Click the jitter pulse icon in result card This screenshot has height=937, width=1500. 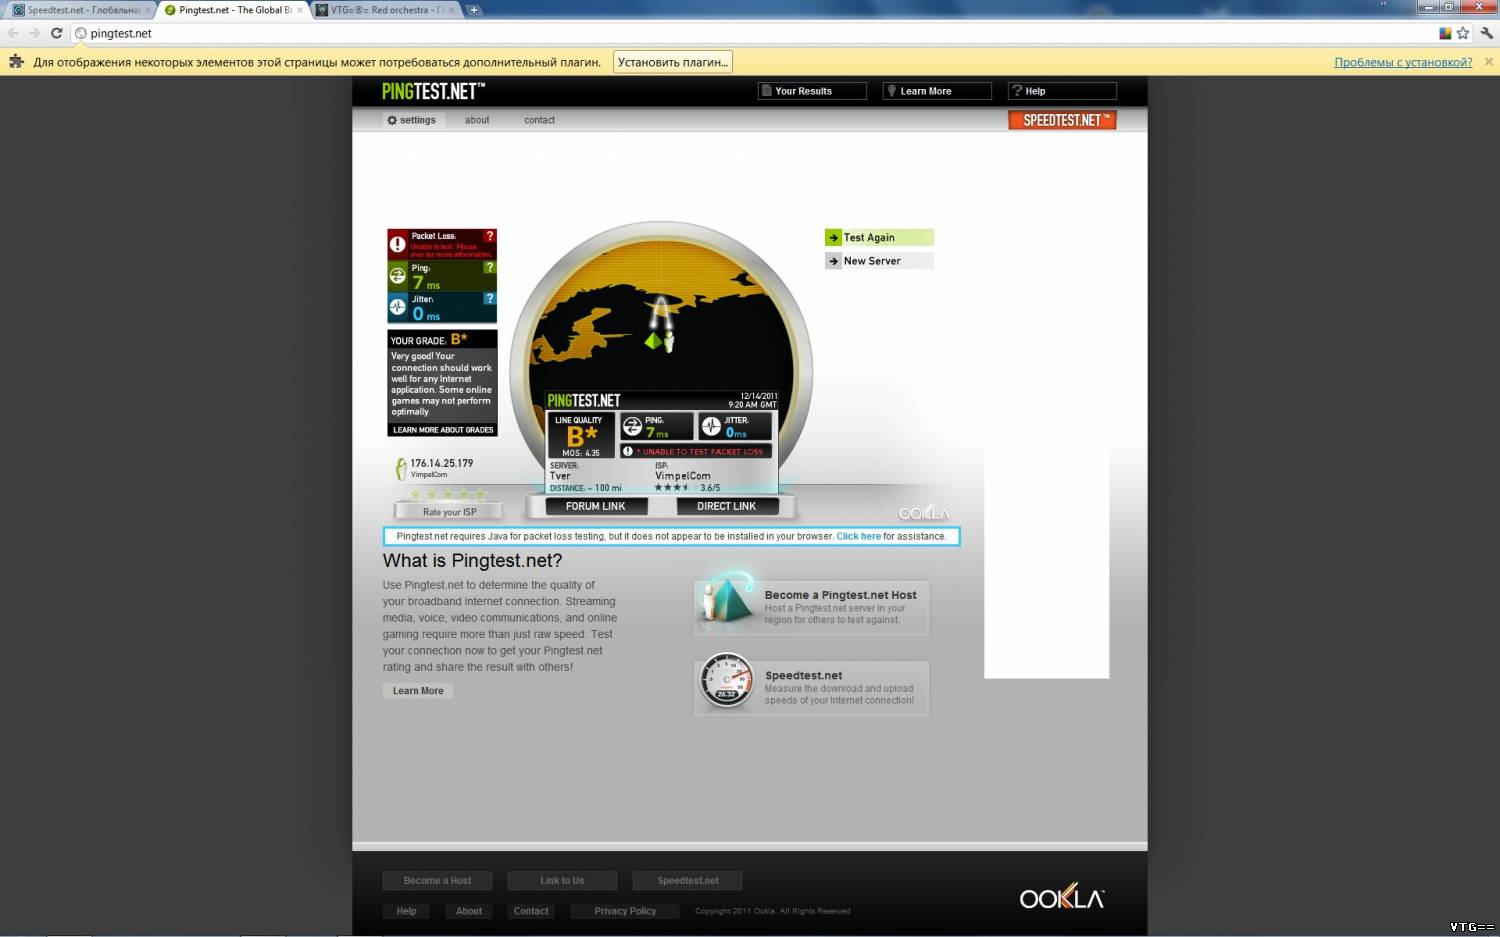point(711,427)
